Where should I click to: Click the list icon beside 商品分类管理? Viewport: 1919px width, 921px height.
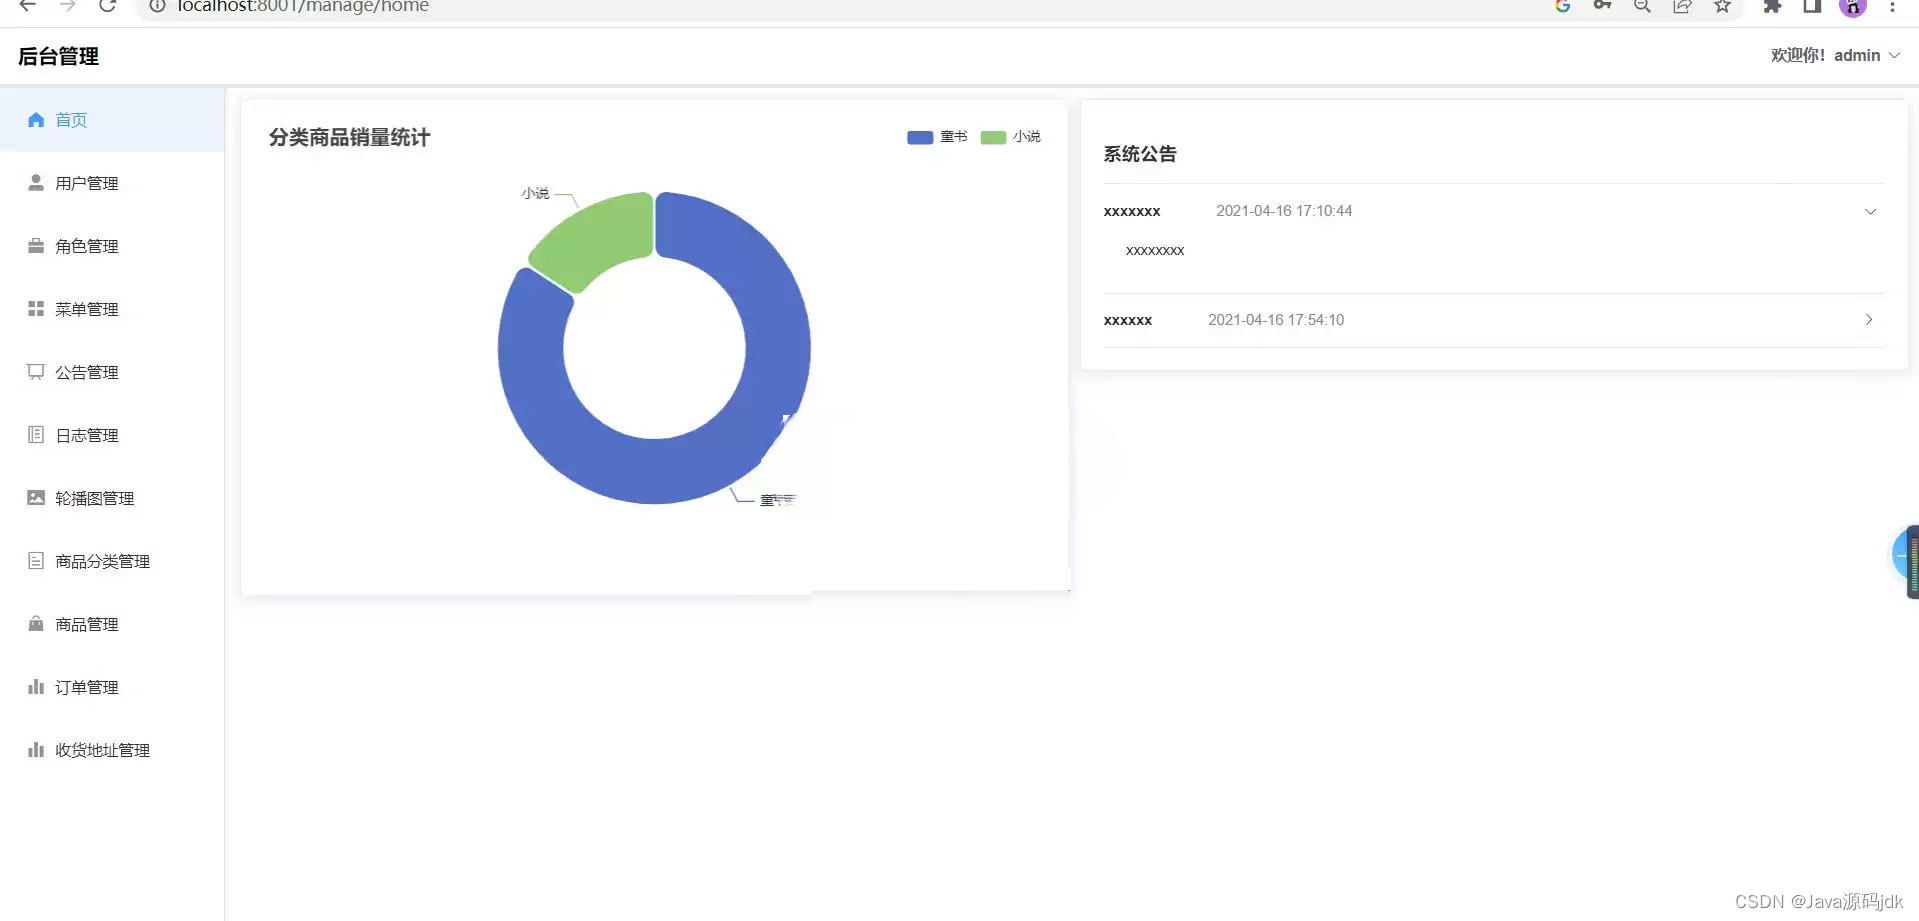click(x=36, y=561)
